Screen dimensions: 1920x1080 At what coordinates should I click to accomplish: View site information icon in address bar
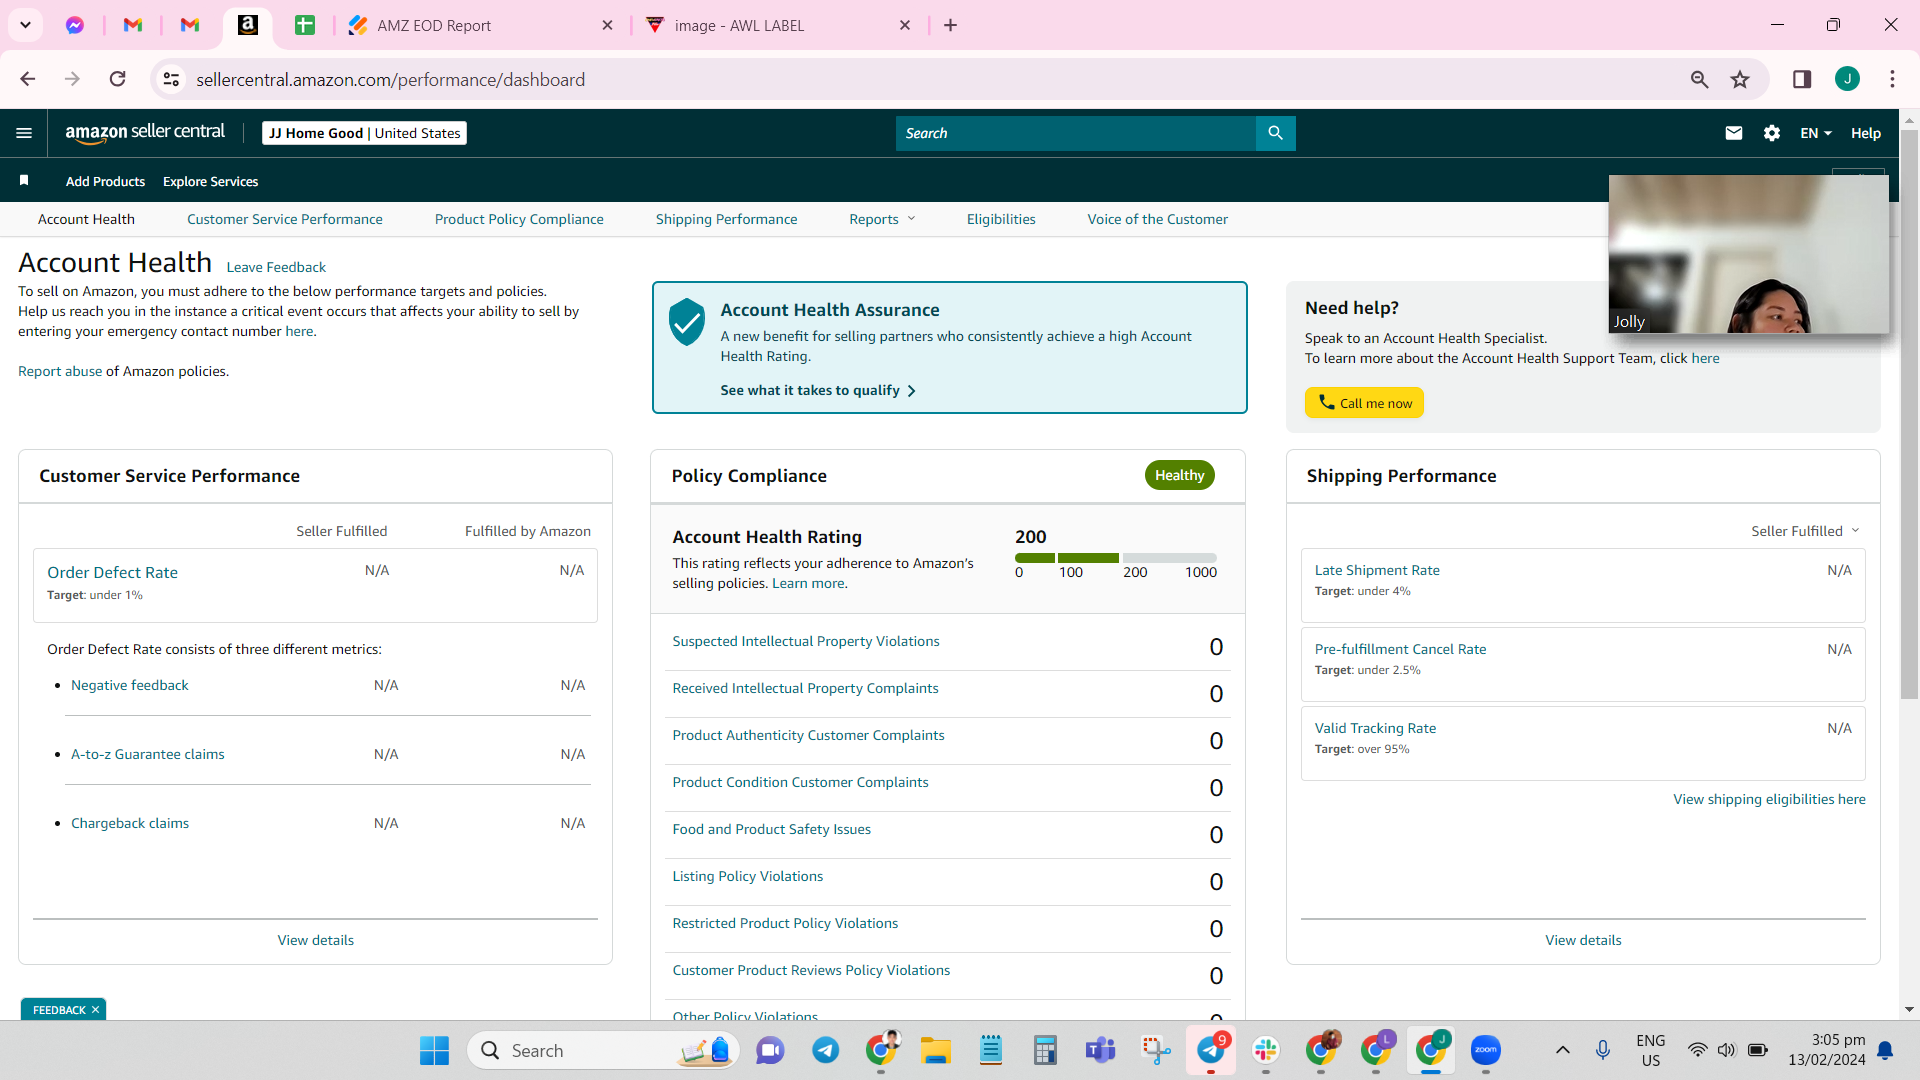172,79
